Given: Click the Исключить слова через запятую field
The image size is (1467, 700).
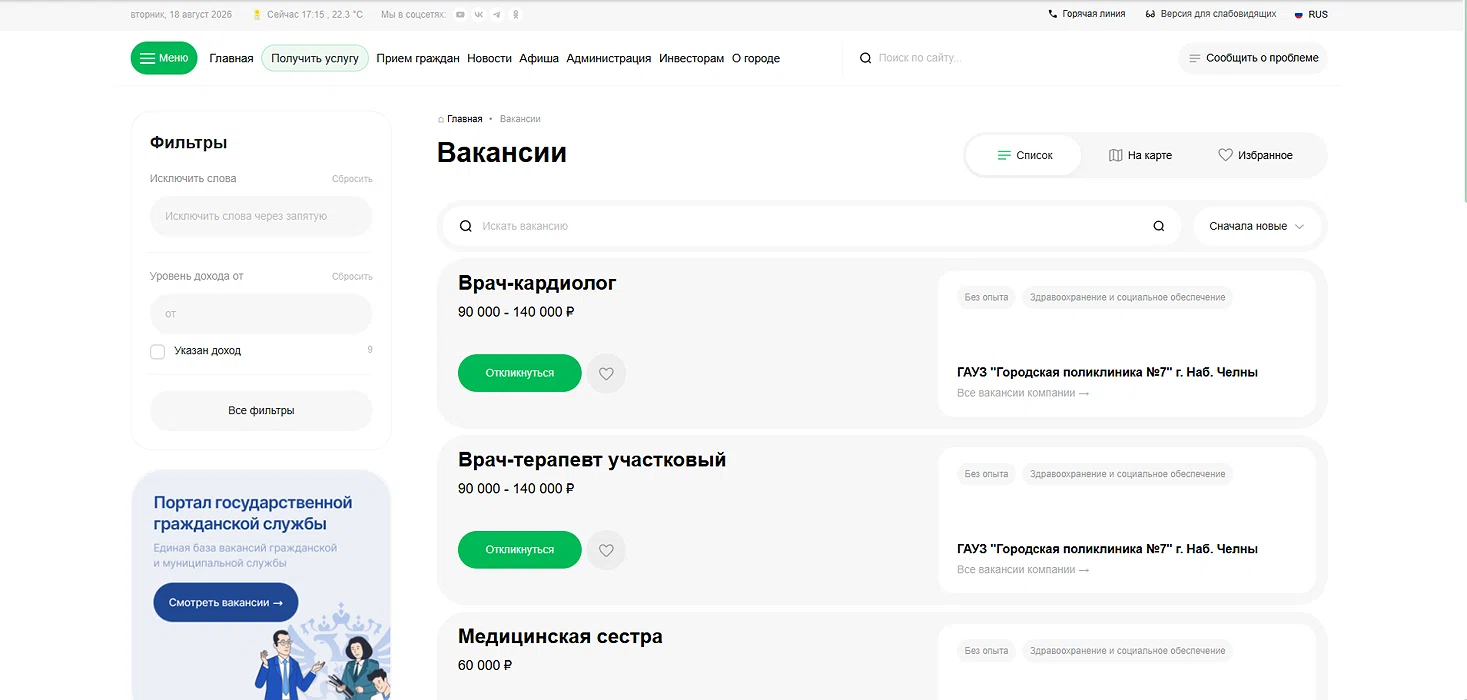Looking at the screenshot, I should pyautogui.click(x=261, y=216).
